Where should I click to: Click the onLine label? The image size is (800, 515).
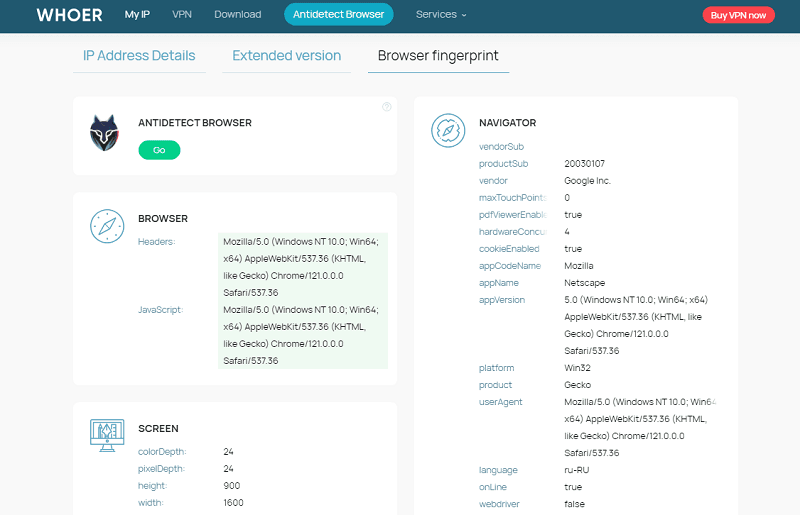493,487
